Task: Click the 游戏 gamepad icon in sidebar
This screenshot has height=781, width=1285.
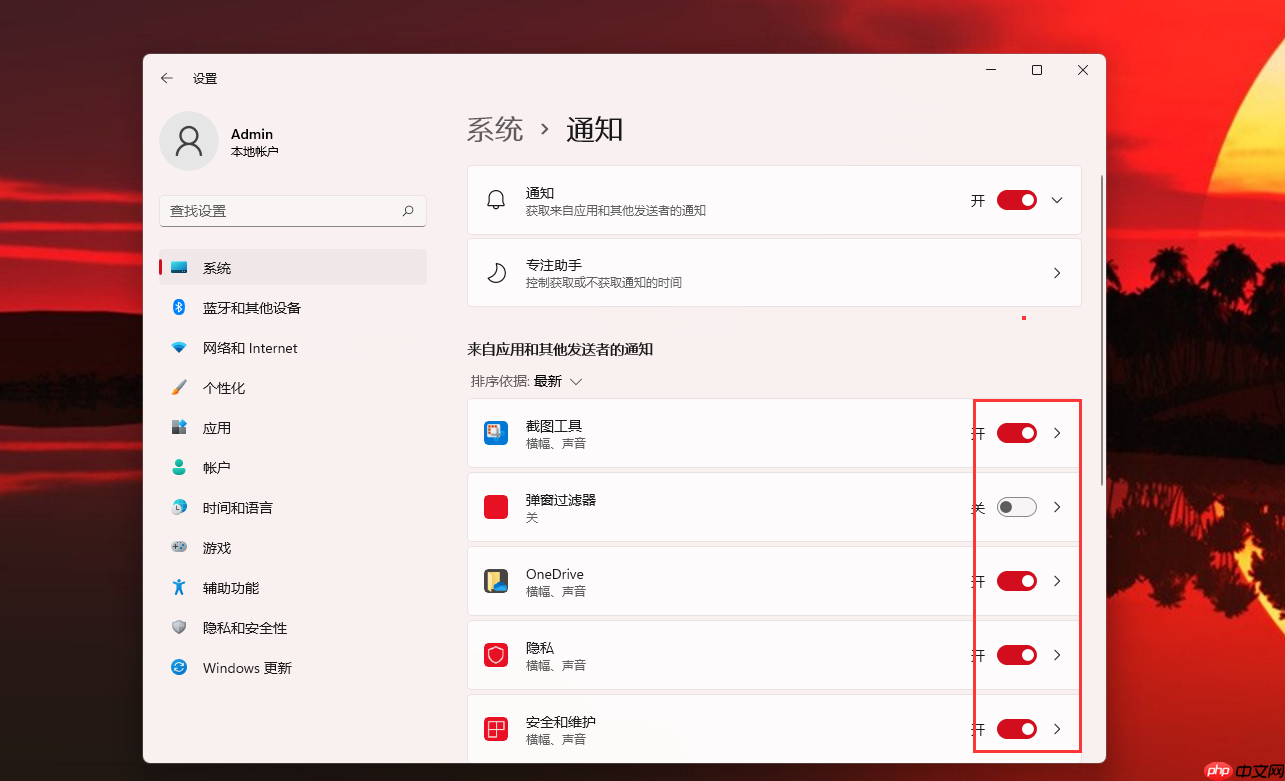Action: [x=179, y=548]
